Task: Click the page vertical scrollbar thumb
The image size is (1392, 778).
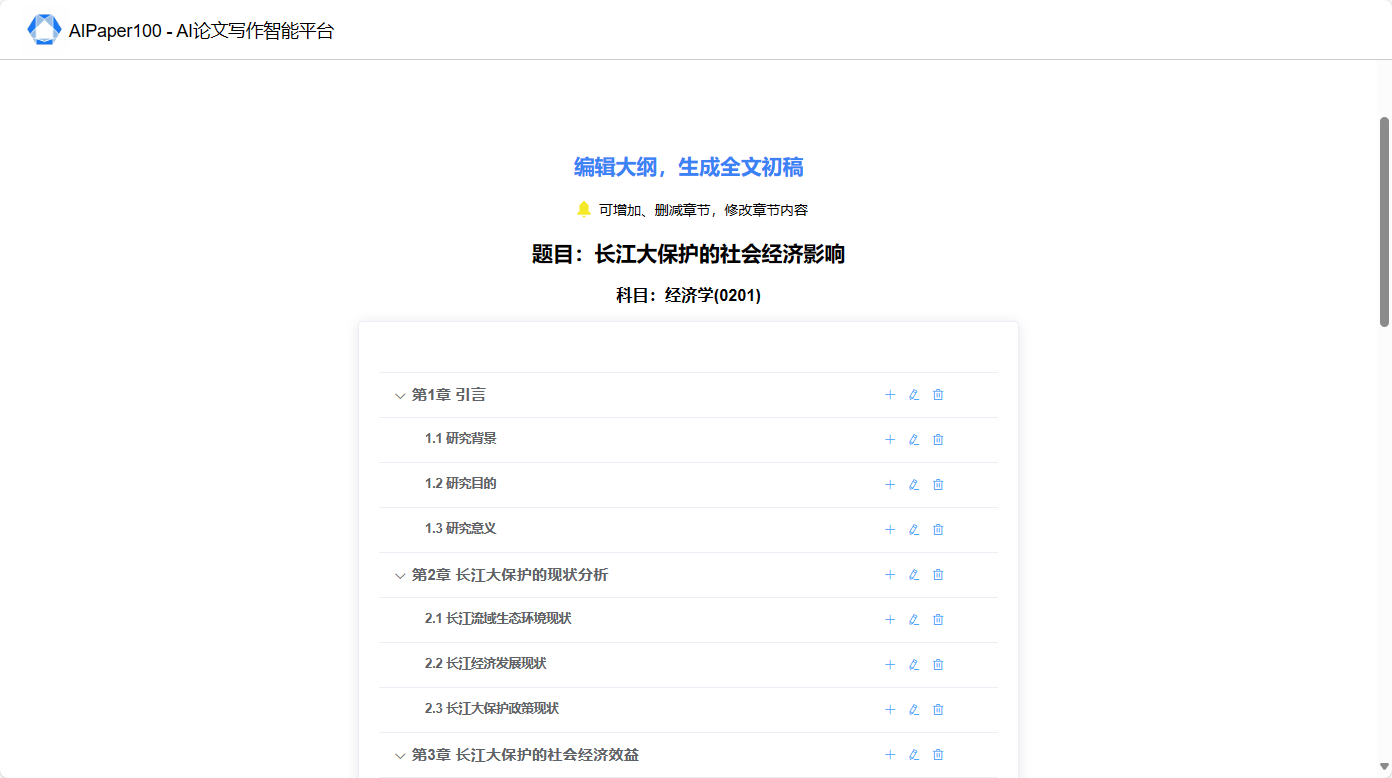Action: (1385, 221)
